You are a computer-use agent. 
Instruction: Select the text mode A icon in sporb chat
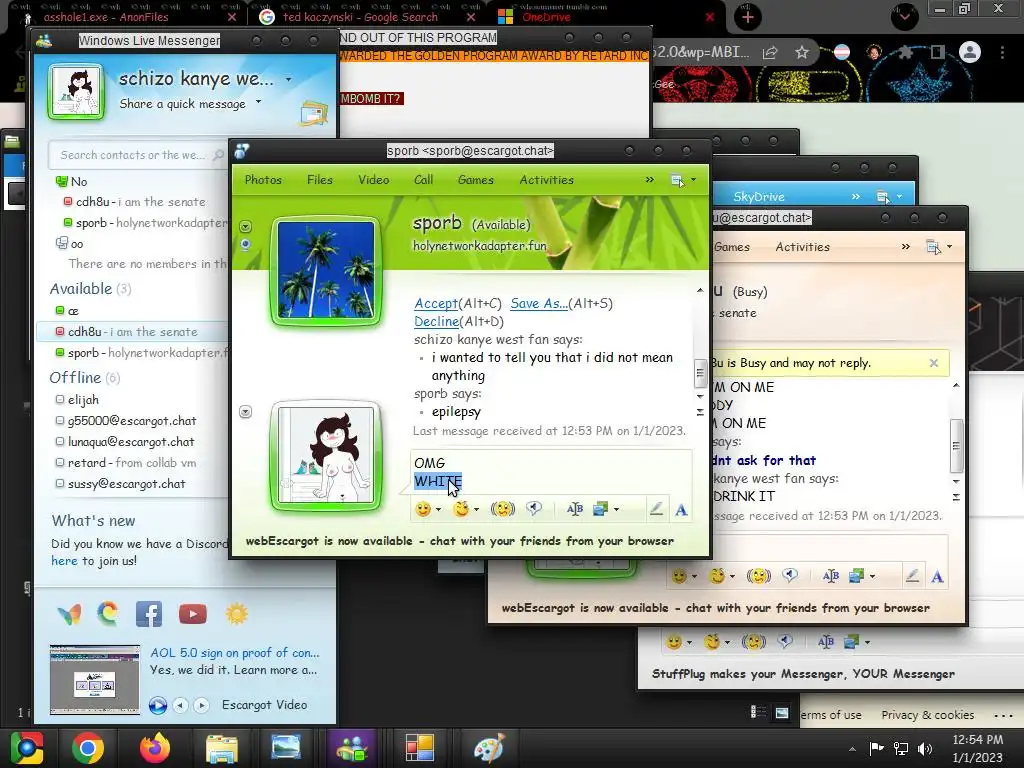coord(681,510)
